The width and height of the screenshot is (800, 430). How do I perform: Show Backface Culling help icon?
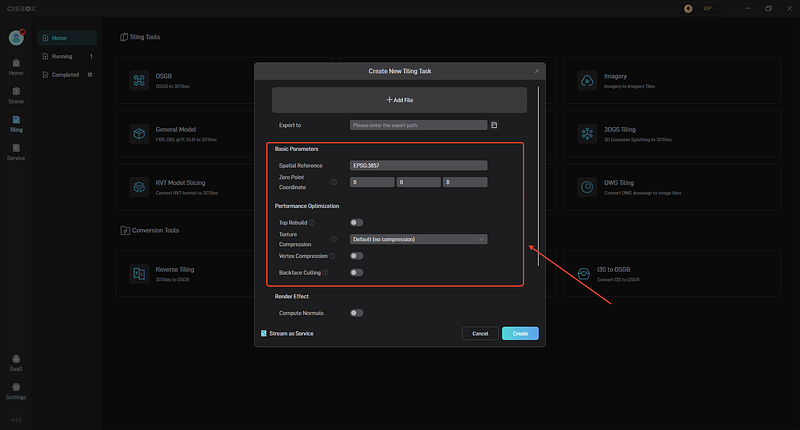325,272
